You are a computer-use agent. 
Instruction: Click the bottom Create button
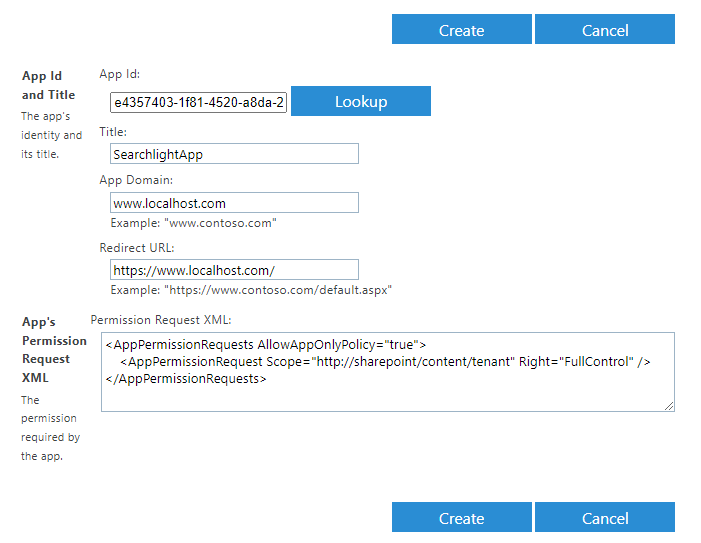click(x=461, y=517)
